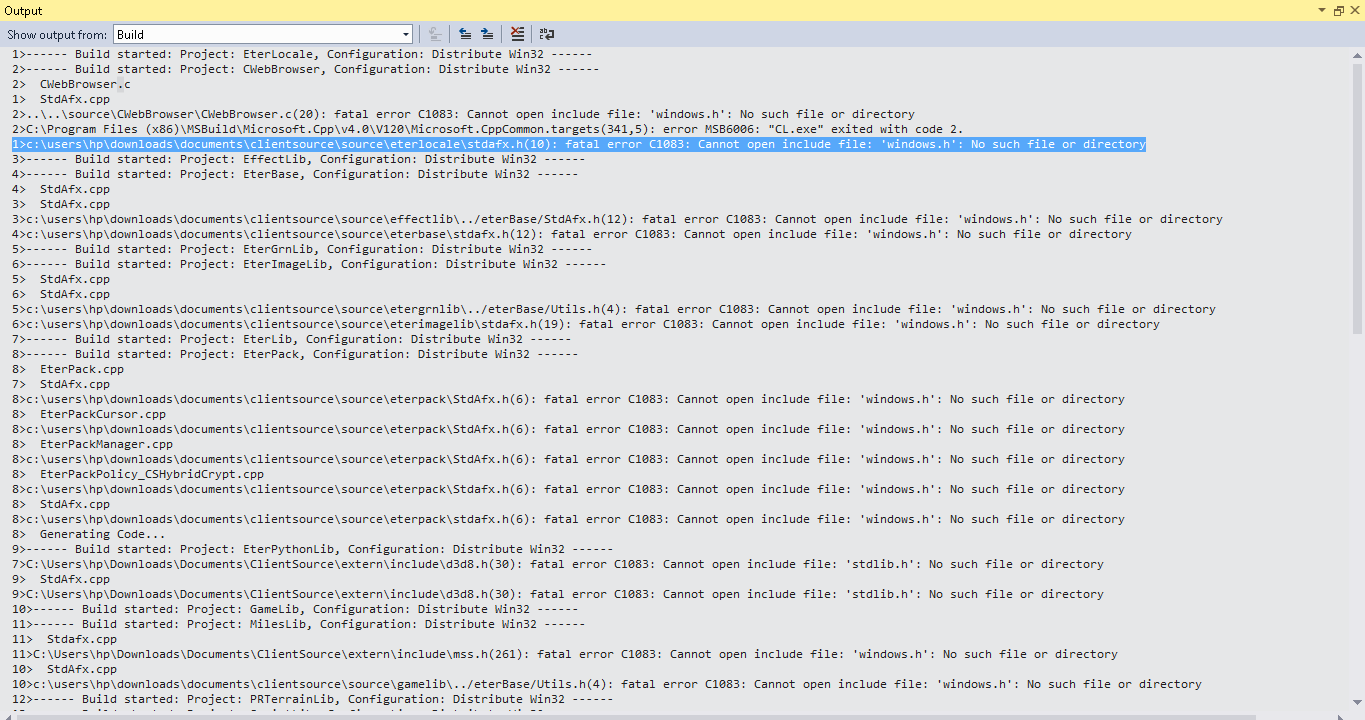The width and height of the screenshot is (1365, 720).
Task: Select 'Build started: Project: GameLib' line
Action: click(x=295, y=609)
